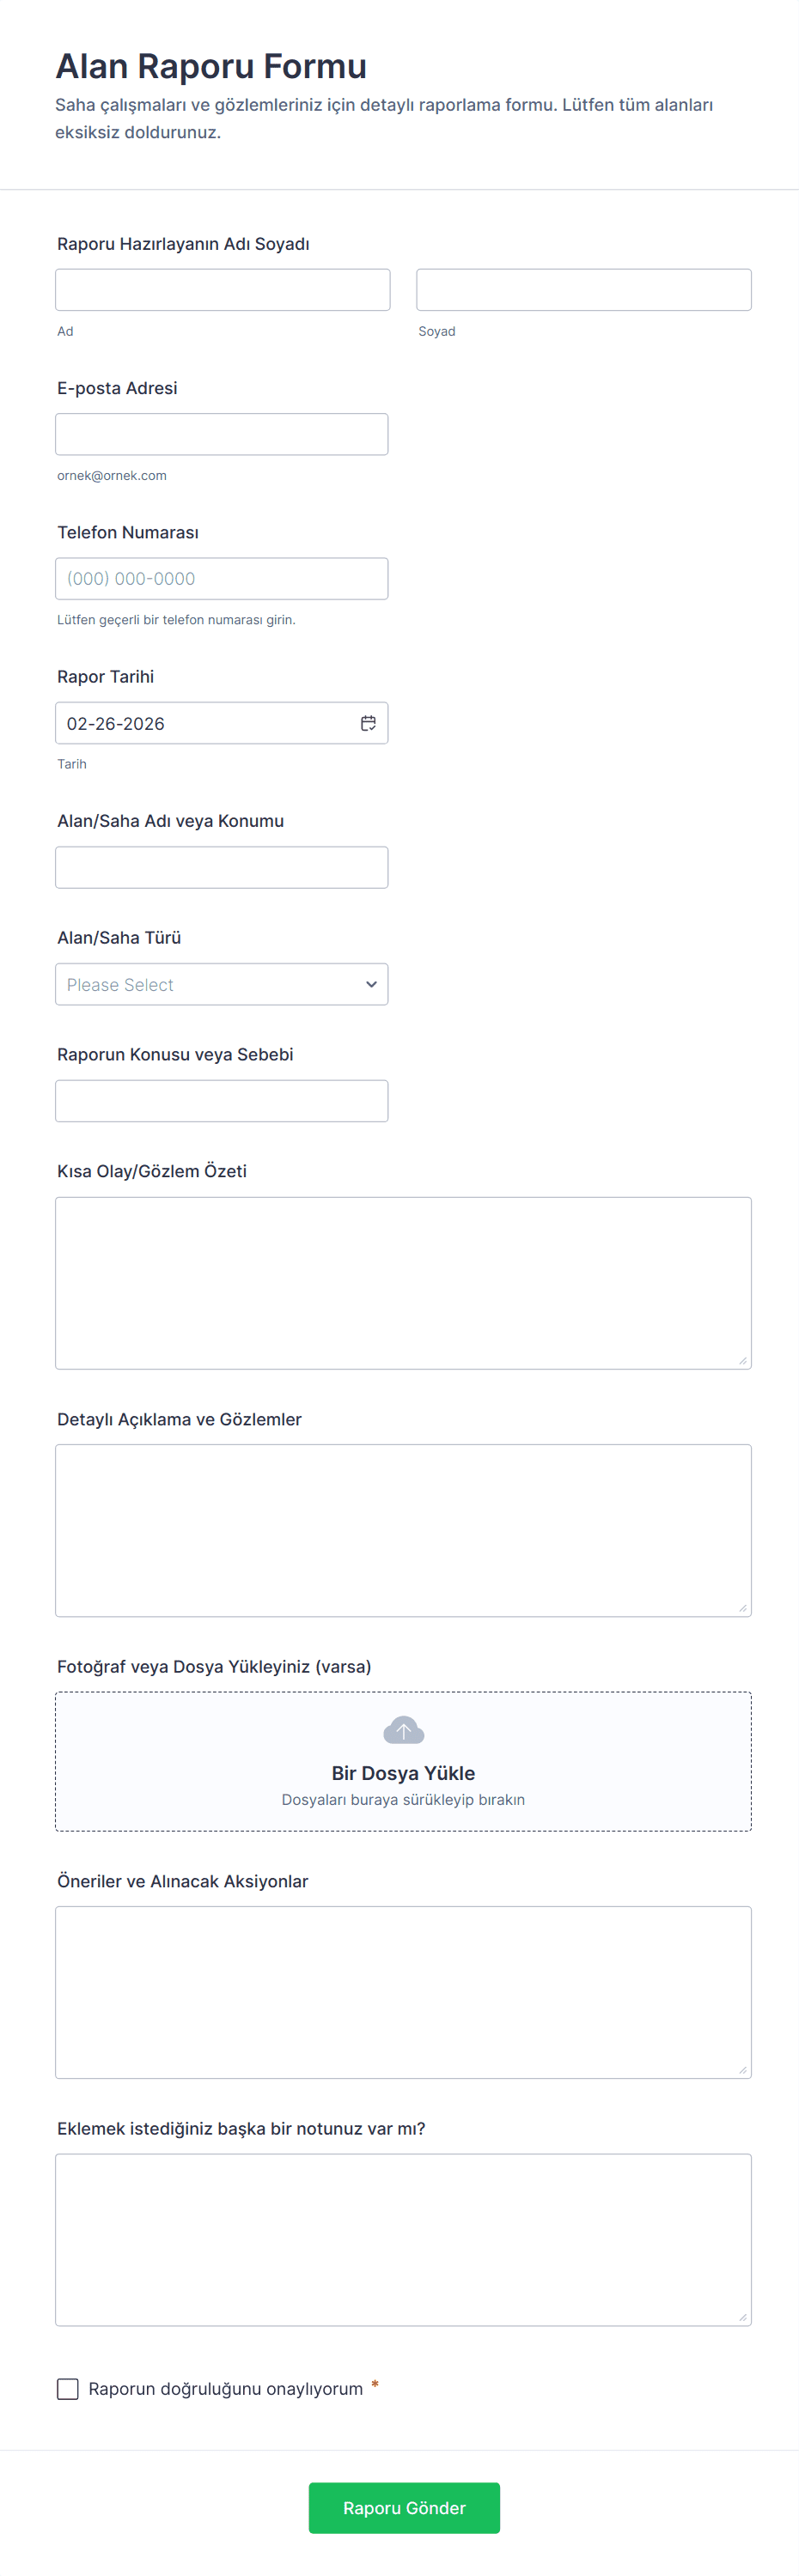Click the Telefon Numarası field
Image resolution: width=799 pixels, height=2576 pixels.
pos(221,579)
